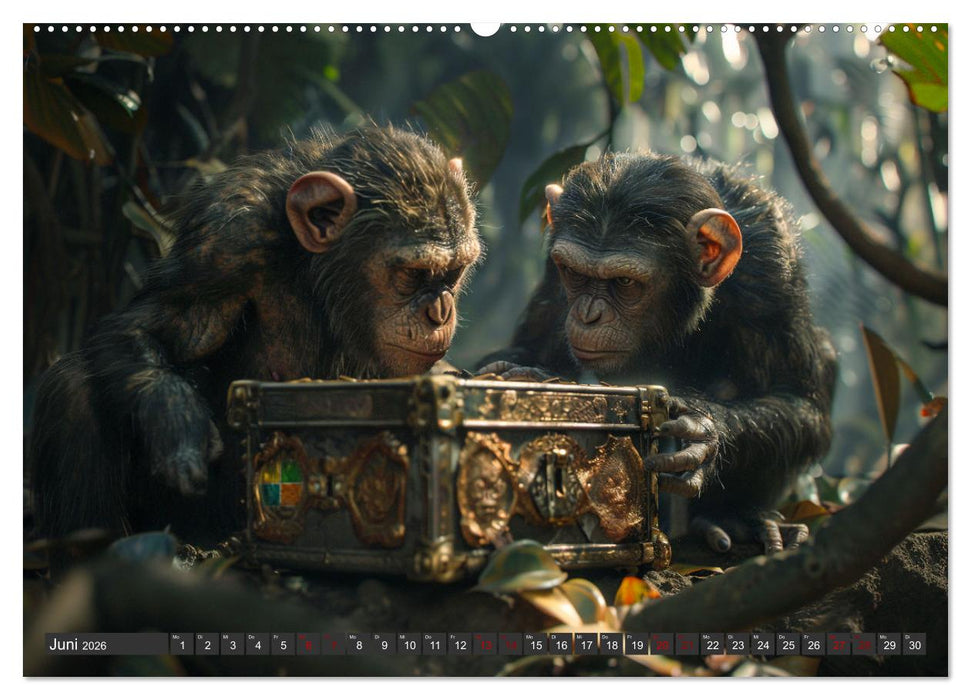This screenshot has width=971, height=700.
Task: Select day 15 on the calendar
Action: coord(535,645)
